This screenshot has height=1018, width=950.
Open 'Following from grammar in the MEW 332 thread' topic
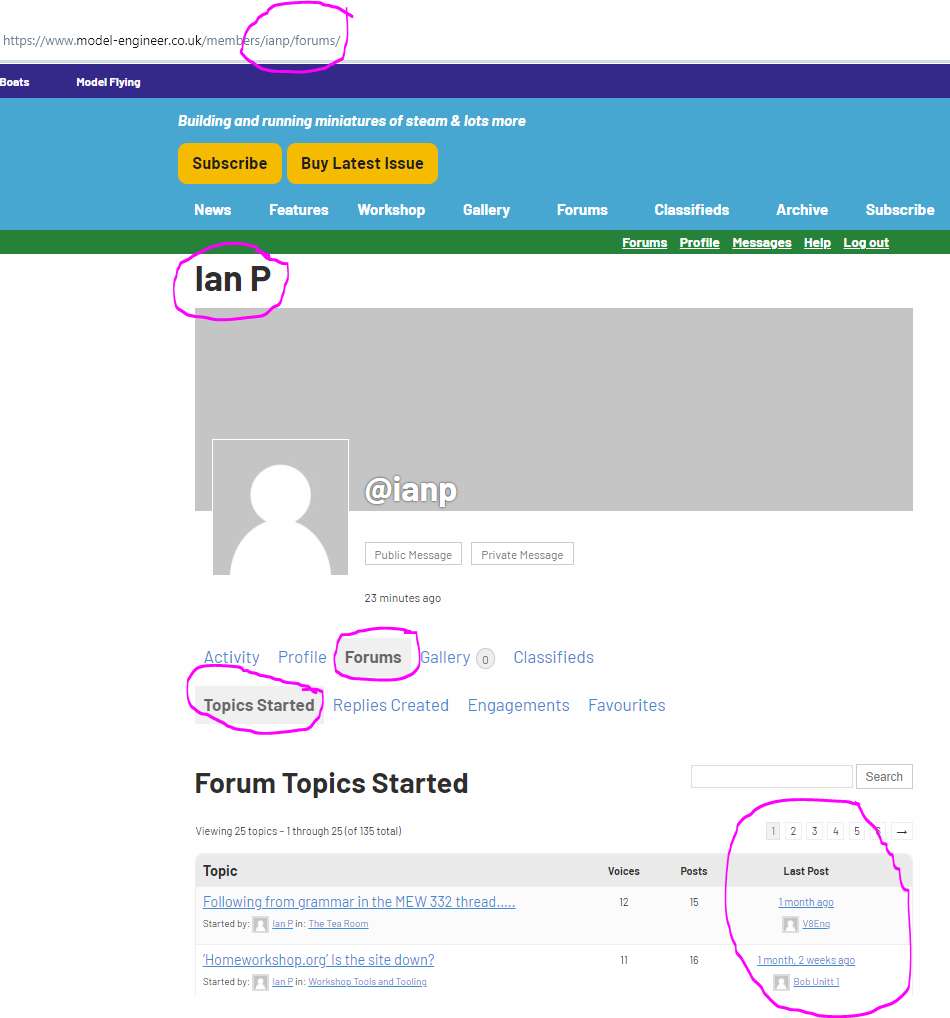point(359,902)
